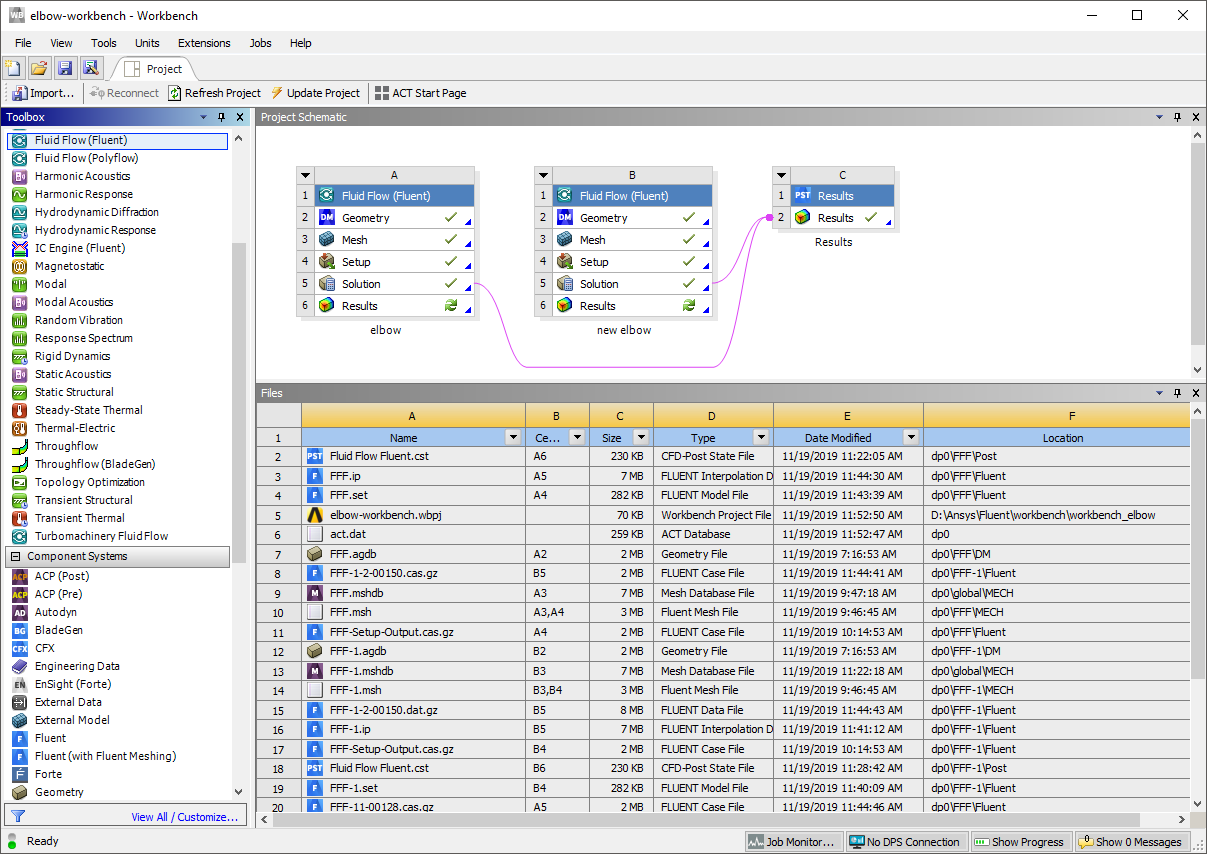Switch to the Project tab
1207x854 pixels.
pyautogui.click(x=155, y=69)
